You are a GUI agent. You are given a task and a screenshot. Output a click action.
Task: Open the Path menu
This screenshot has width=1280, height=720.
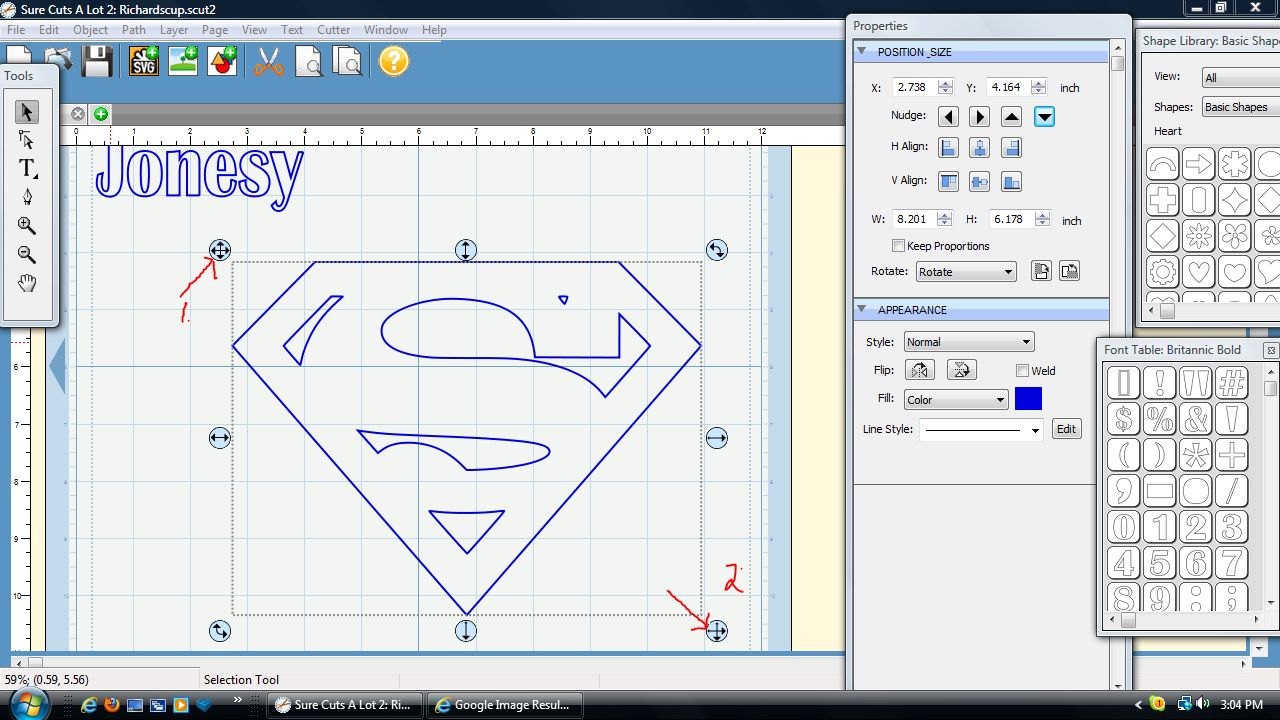pyautogui.click(x=134, y=30)
